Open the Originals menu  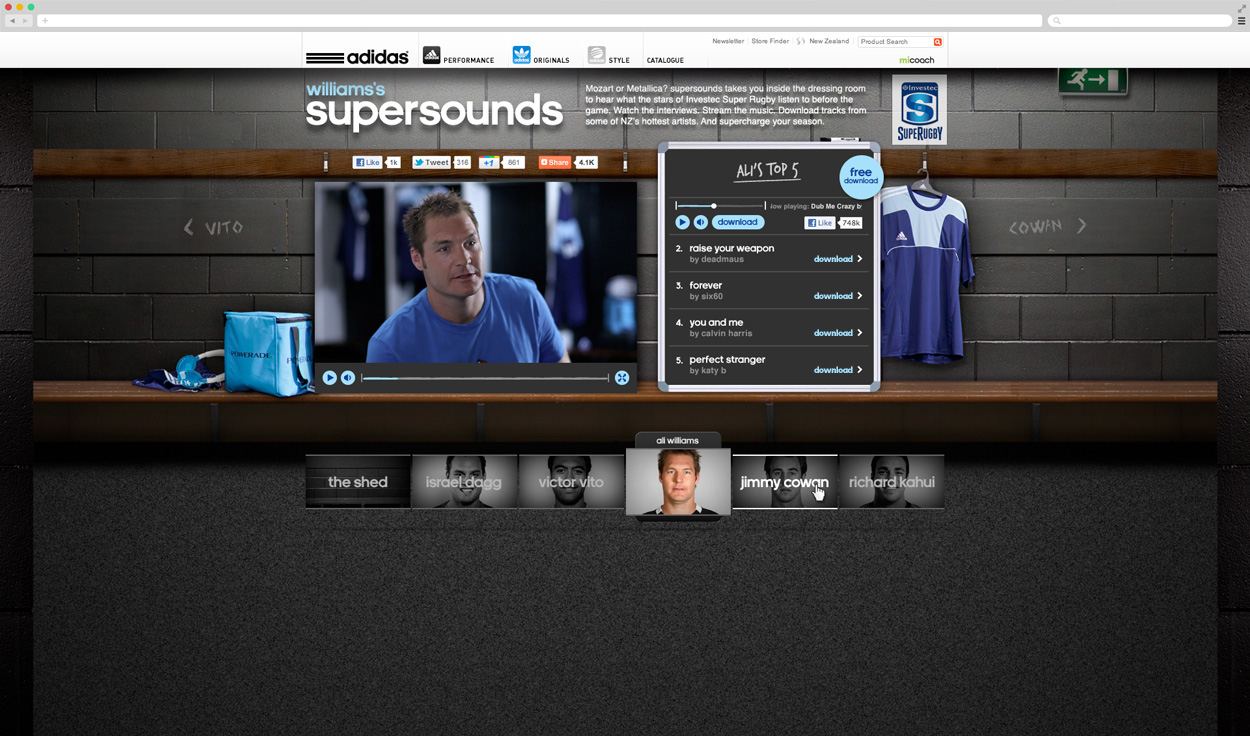pyautogui.click(x=551, y=60)
